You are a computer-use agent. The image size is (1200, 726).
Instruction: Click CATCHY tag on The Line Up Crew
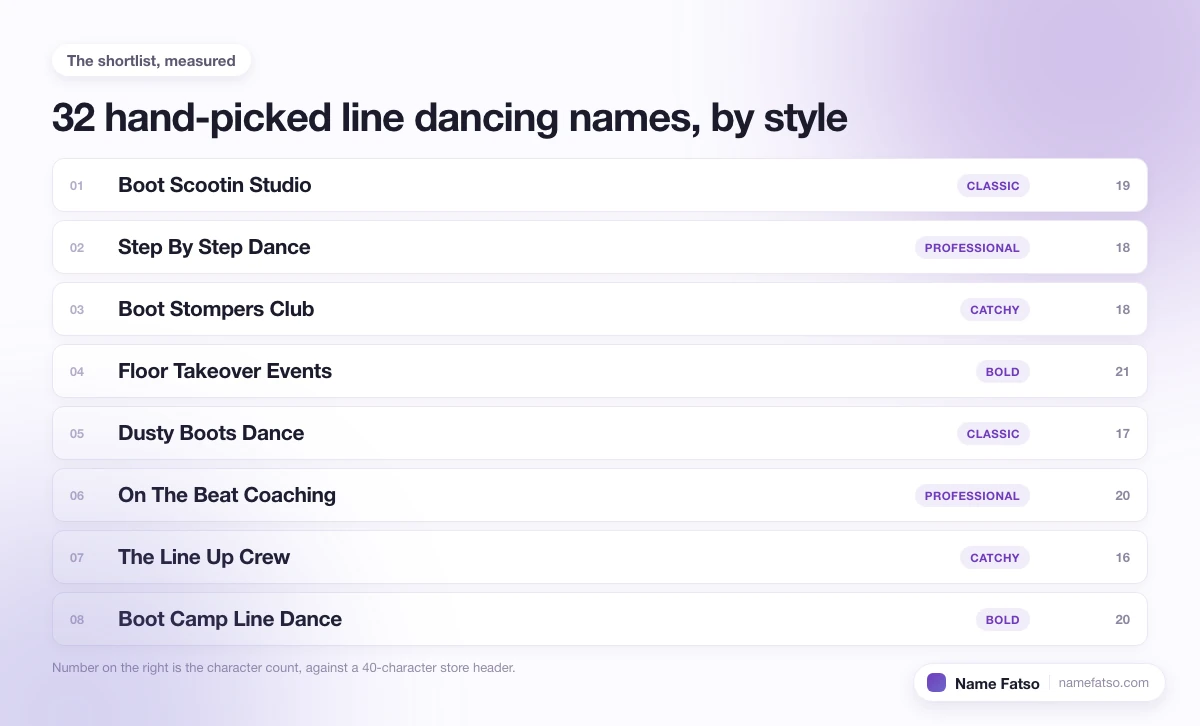(995, 558)
